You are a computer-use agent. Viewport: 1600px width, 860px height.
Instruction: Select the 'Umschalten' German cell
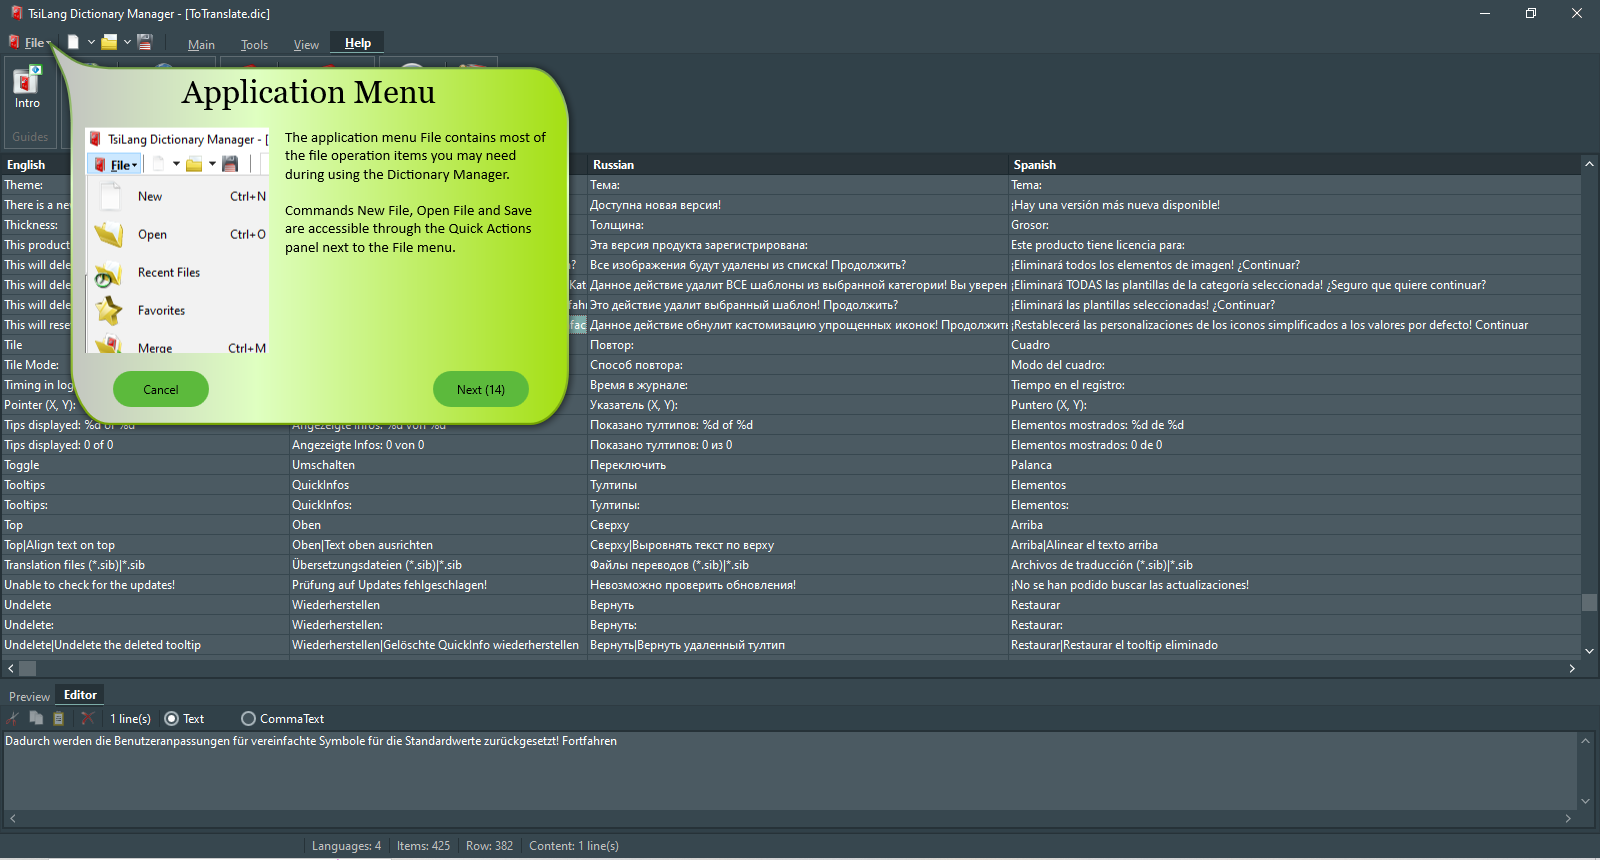[438, 465]
